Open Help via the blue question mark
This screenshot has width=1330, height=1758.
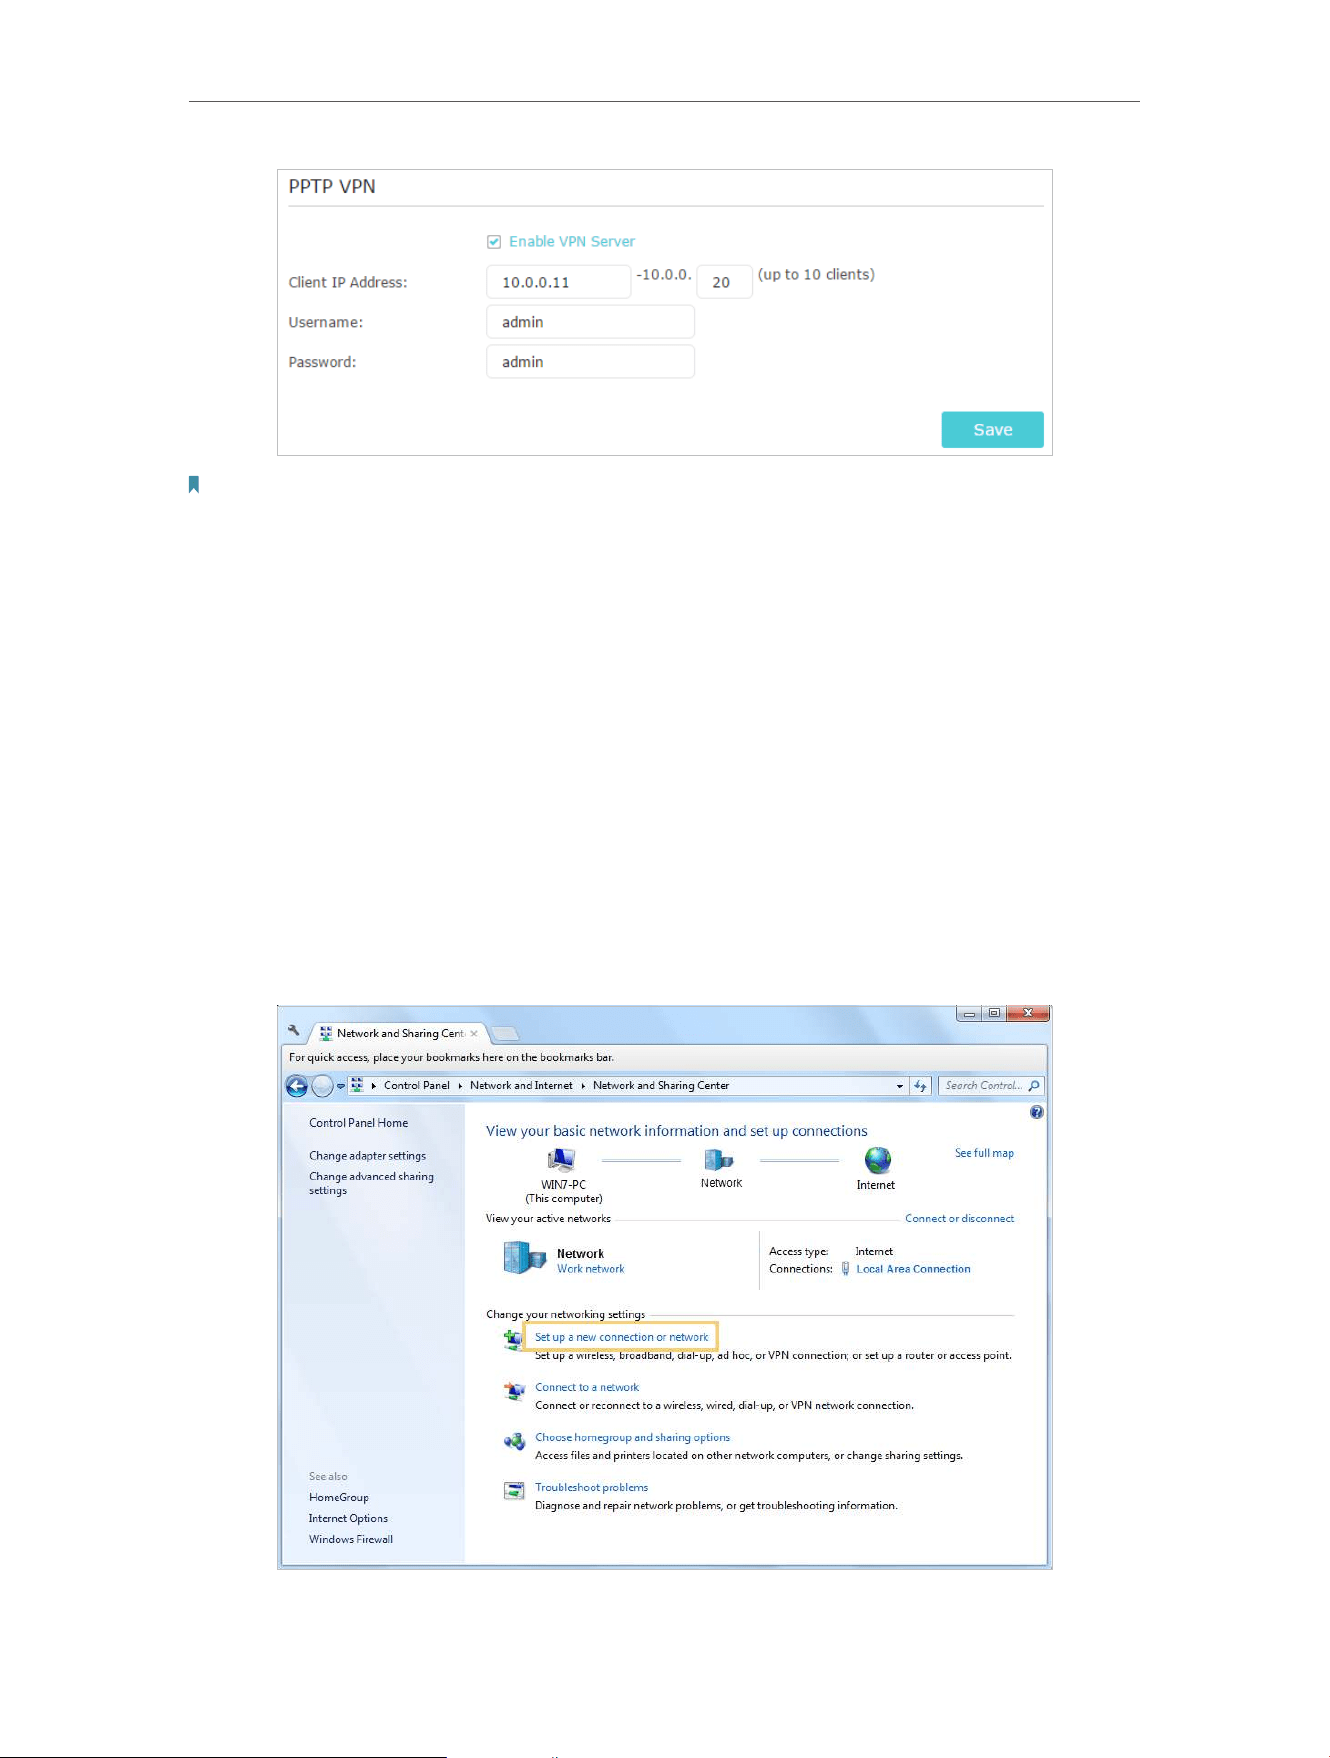point(1037,1112)
